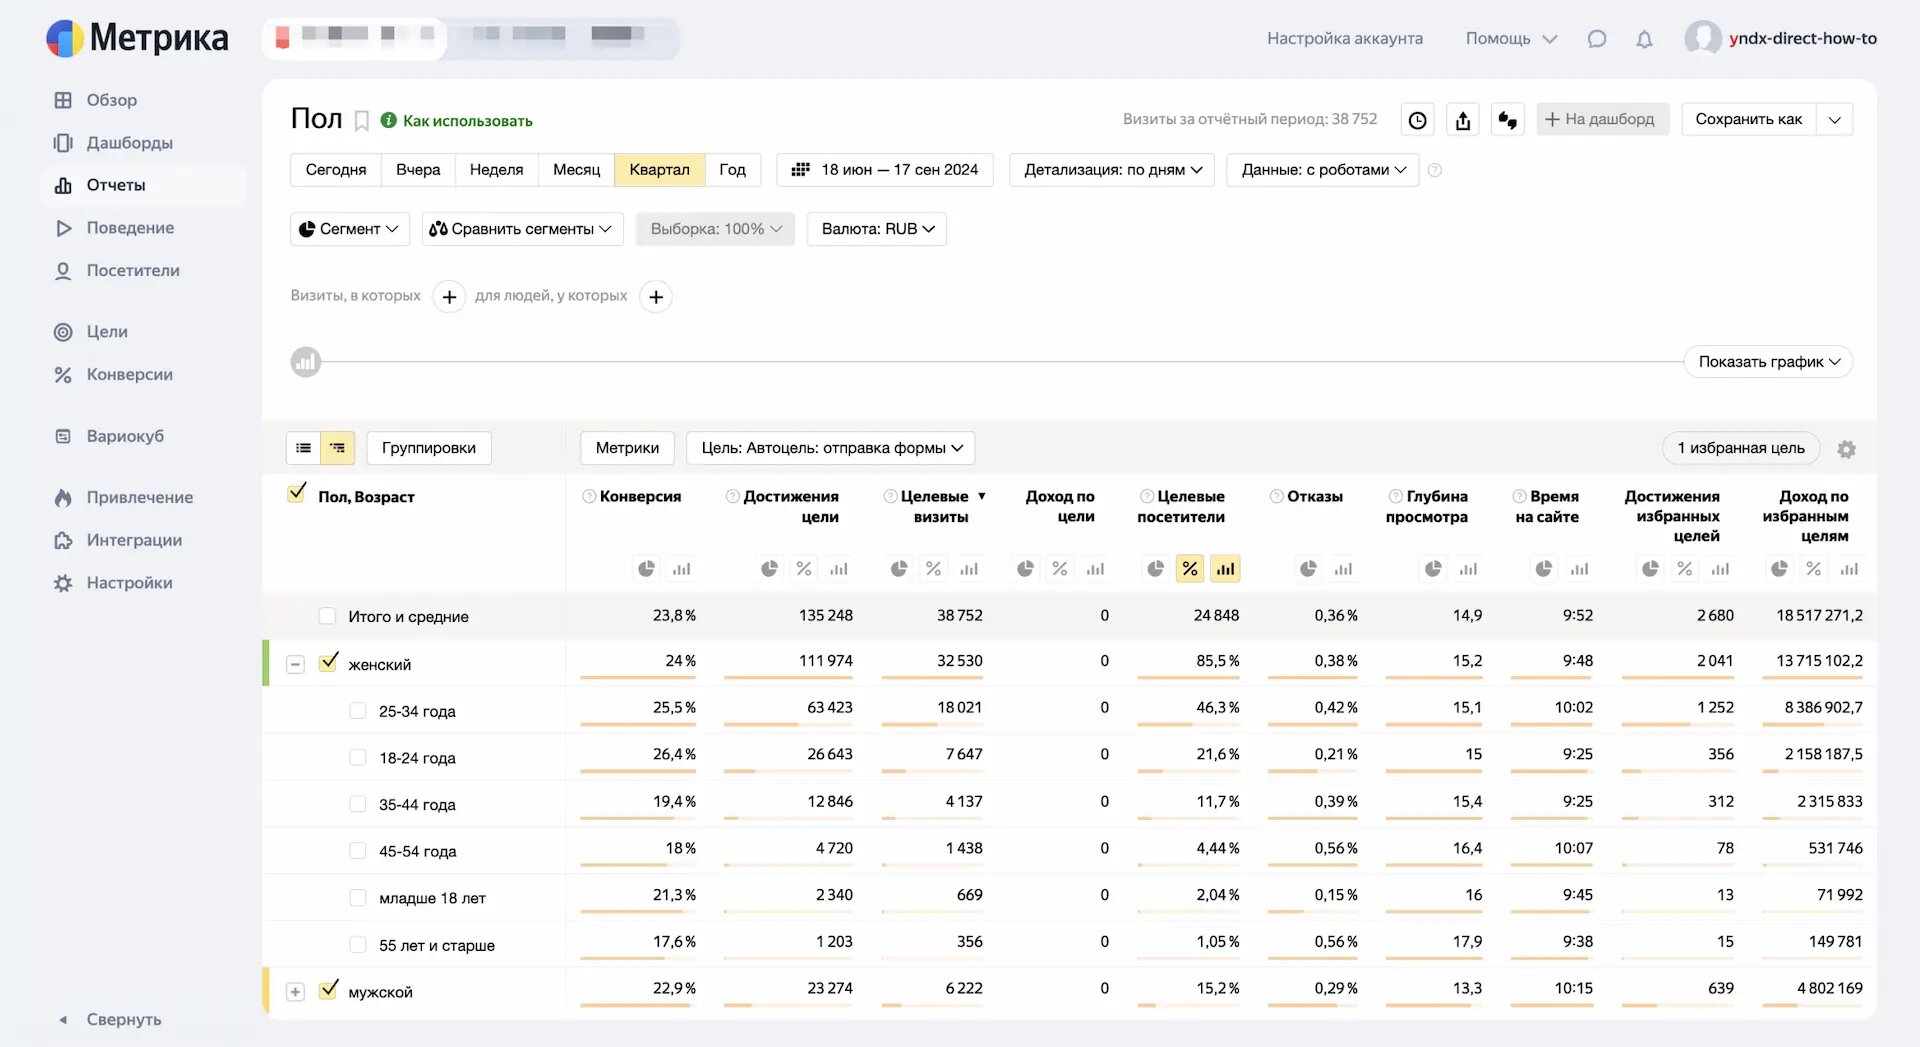Click the export report icon
The width and height of the screenshot is (1920, 1047).
point(1463,120)
